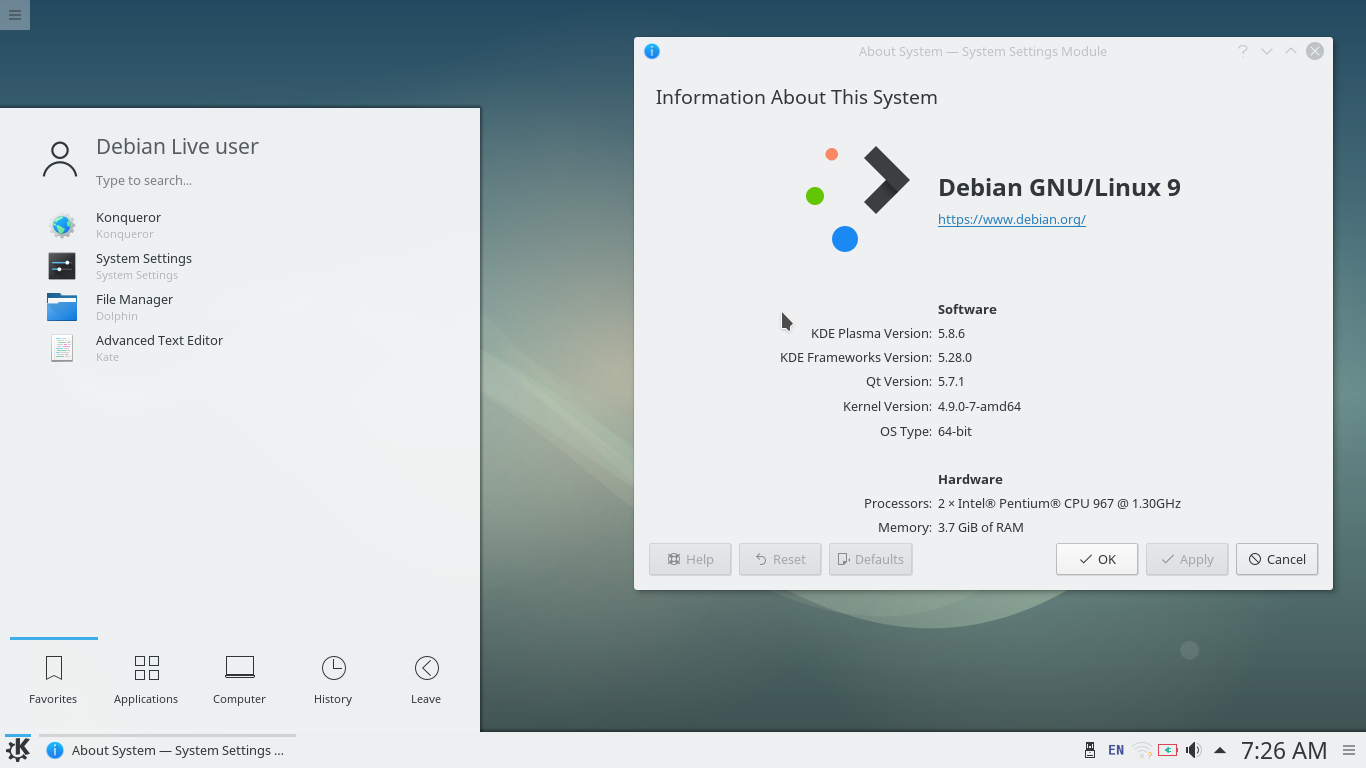Click the EN keyboard layout indicator

tap(1115, 749)
